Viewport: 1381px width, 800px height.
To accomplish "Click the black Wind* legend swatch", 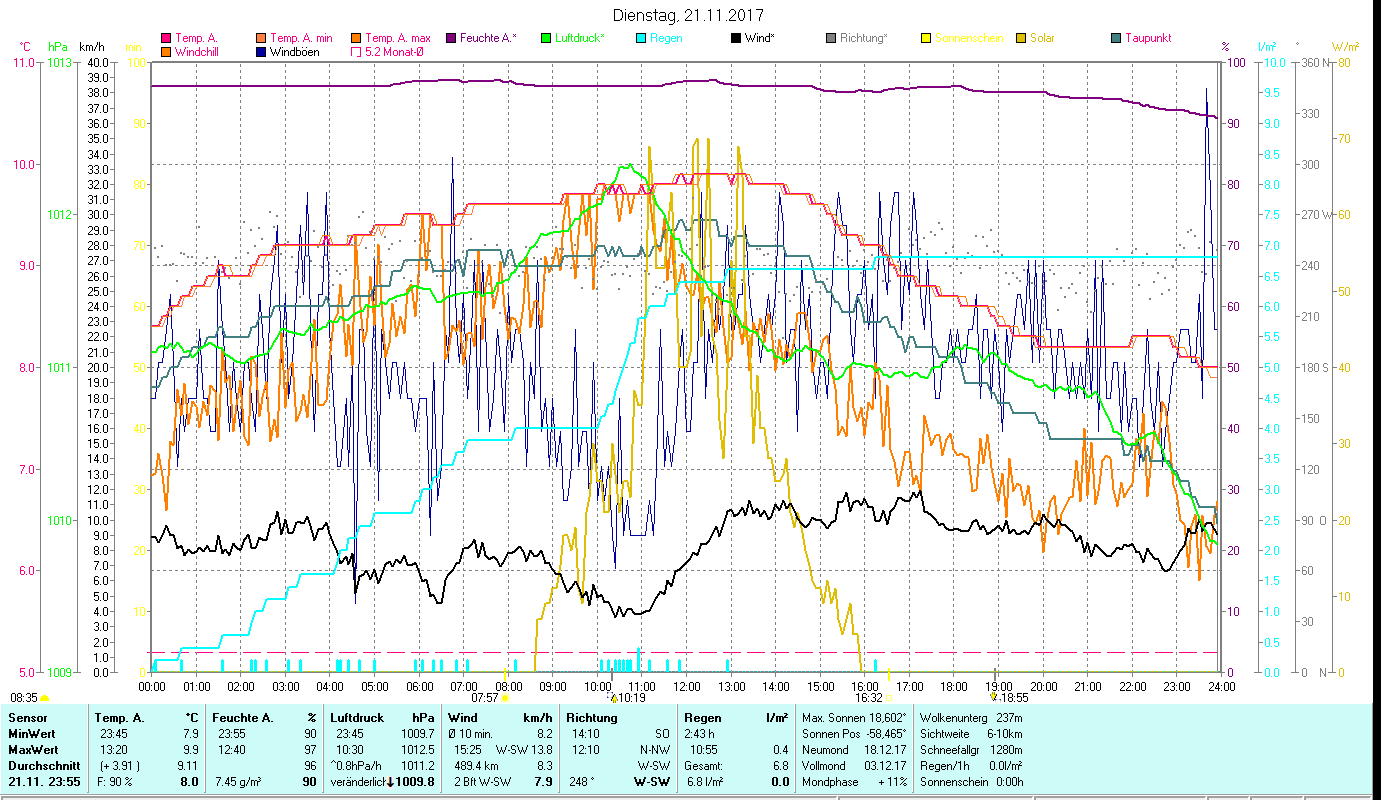I will (736, 38).
